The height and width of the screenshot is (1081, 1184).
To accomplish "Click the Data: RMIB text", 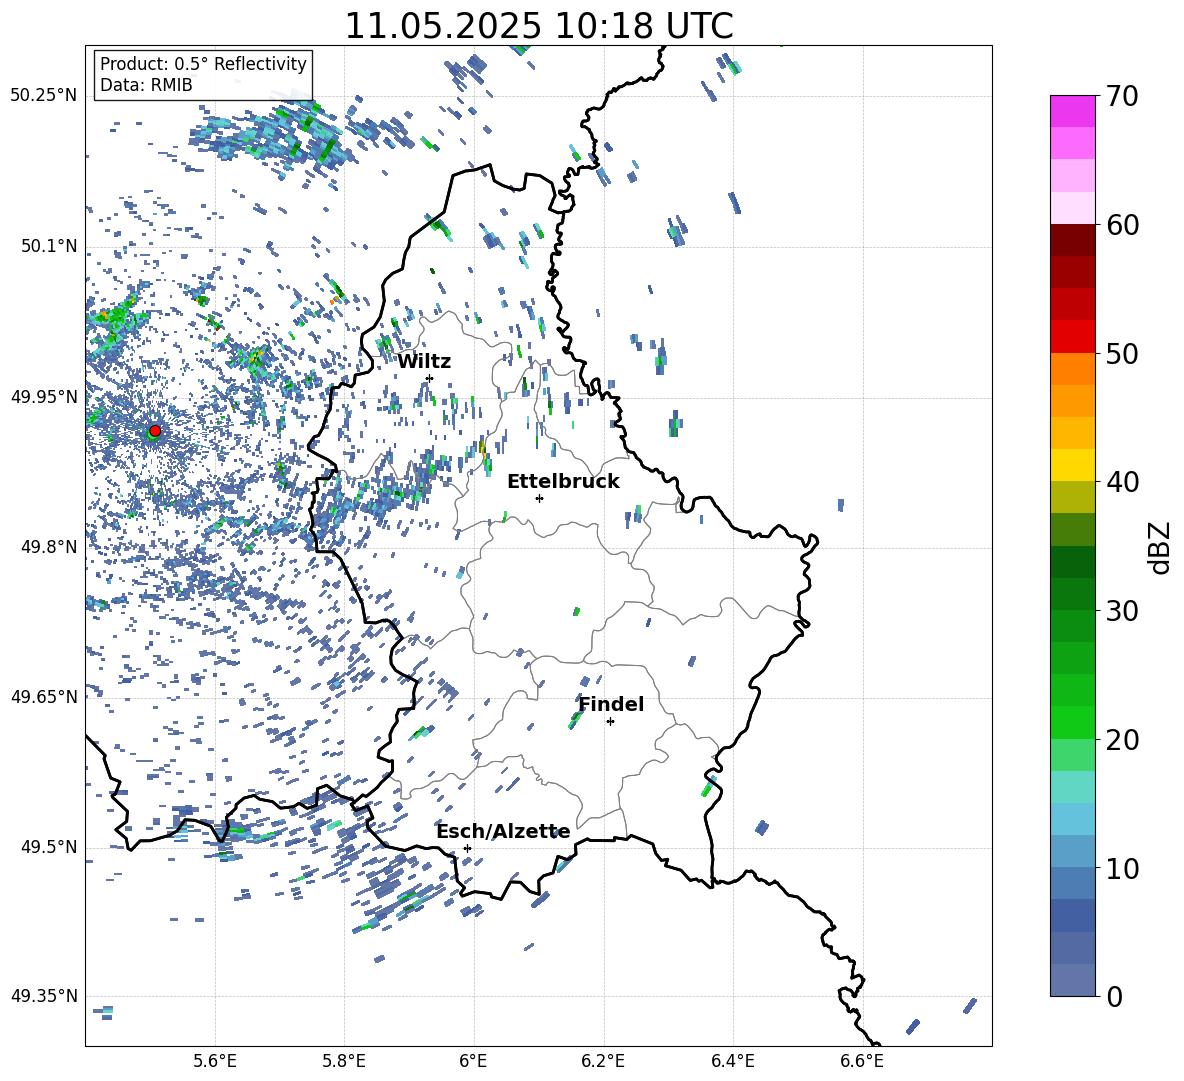I will point(146,85).
